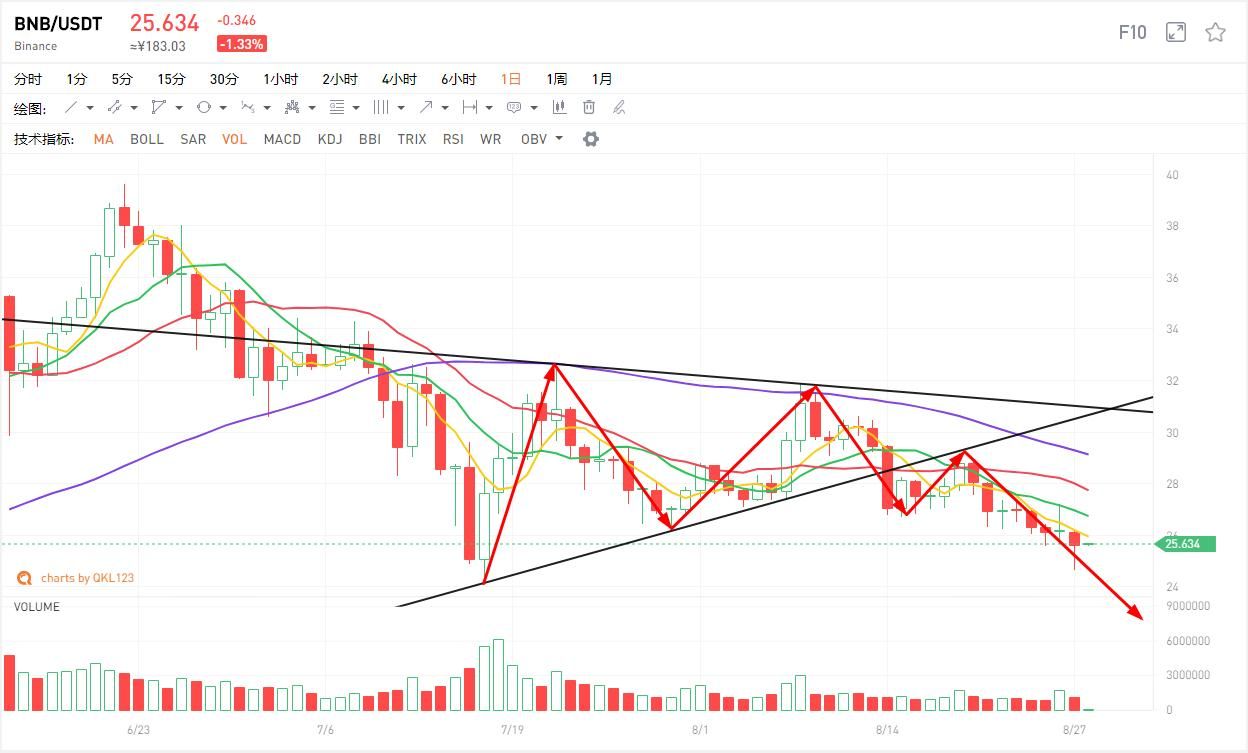Enable the MACD indicator
Screen dimensions: 1248x753
tap(282, 139)
